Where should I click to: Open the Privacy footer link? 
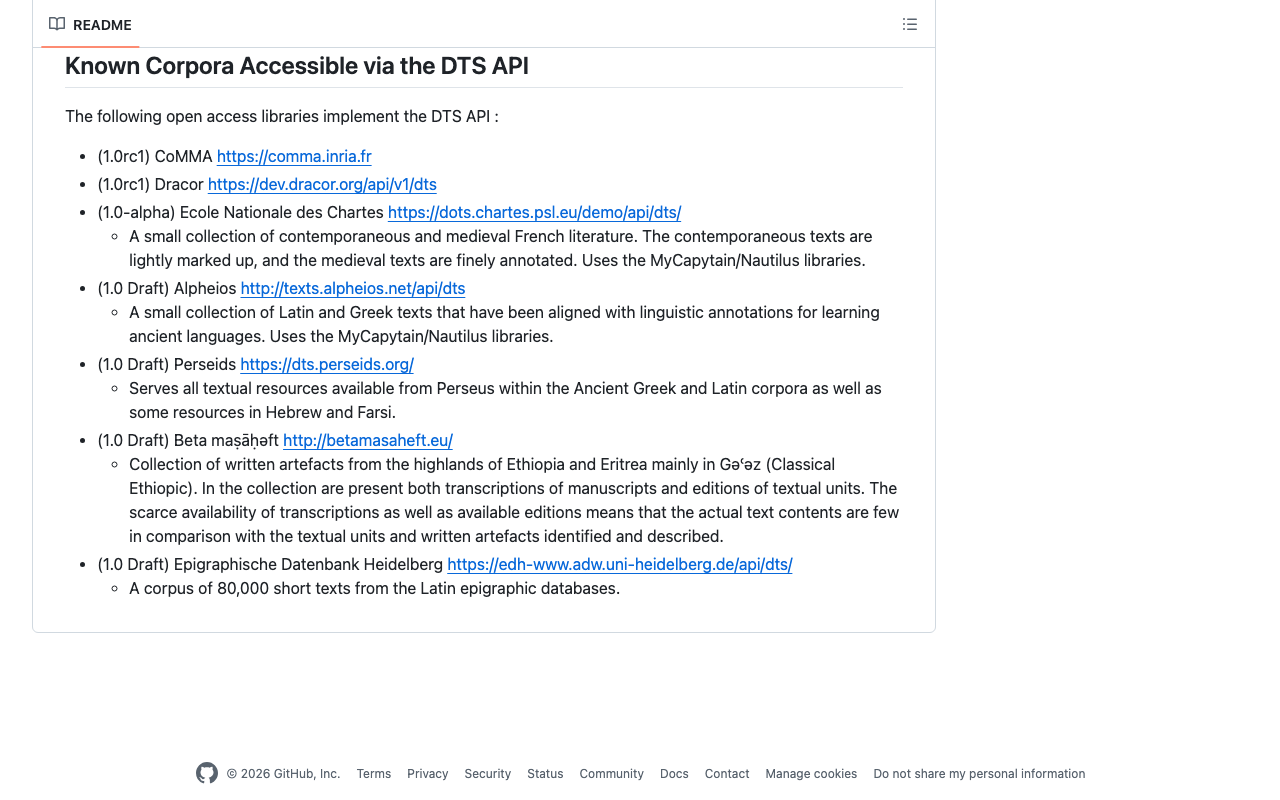click(x=427, y=773)
